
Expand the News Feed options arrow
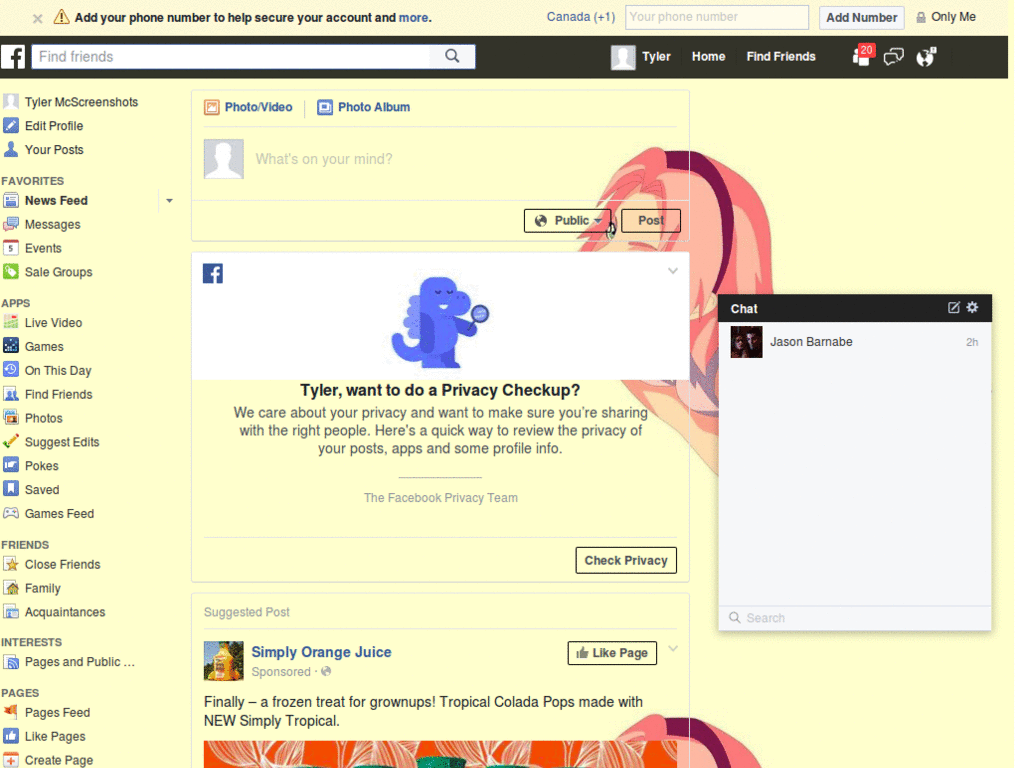pyautogui.click(x=169, y=200)
